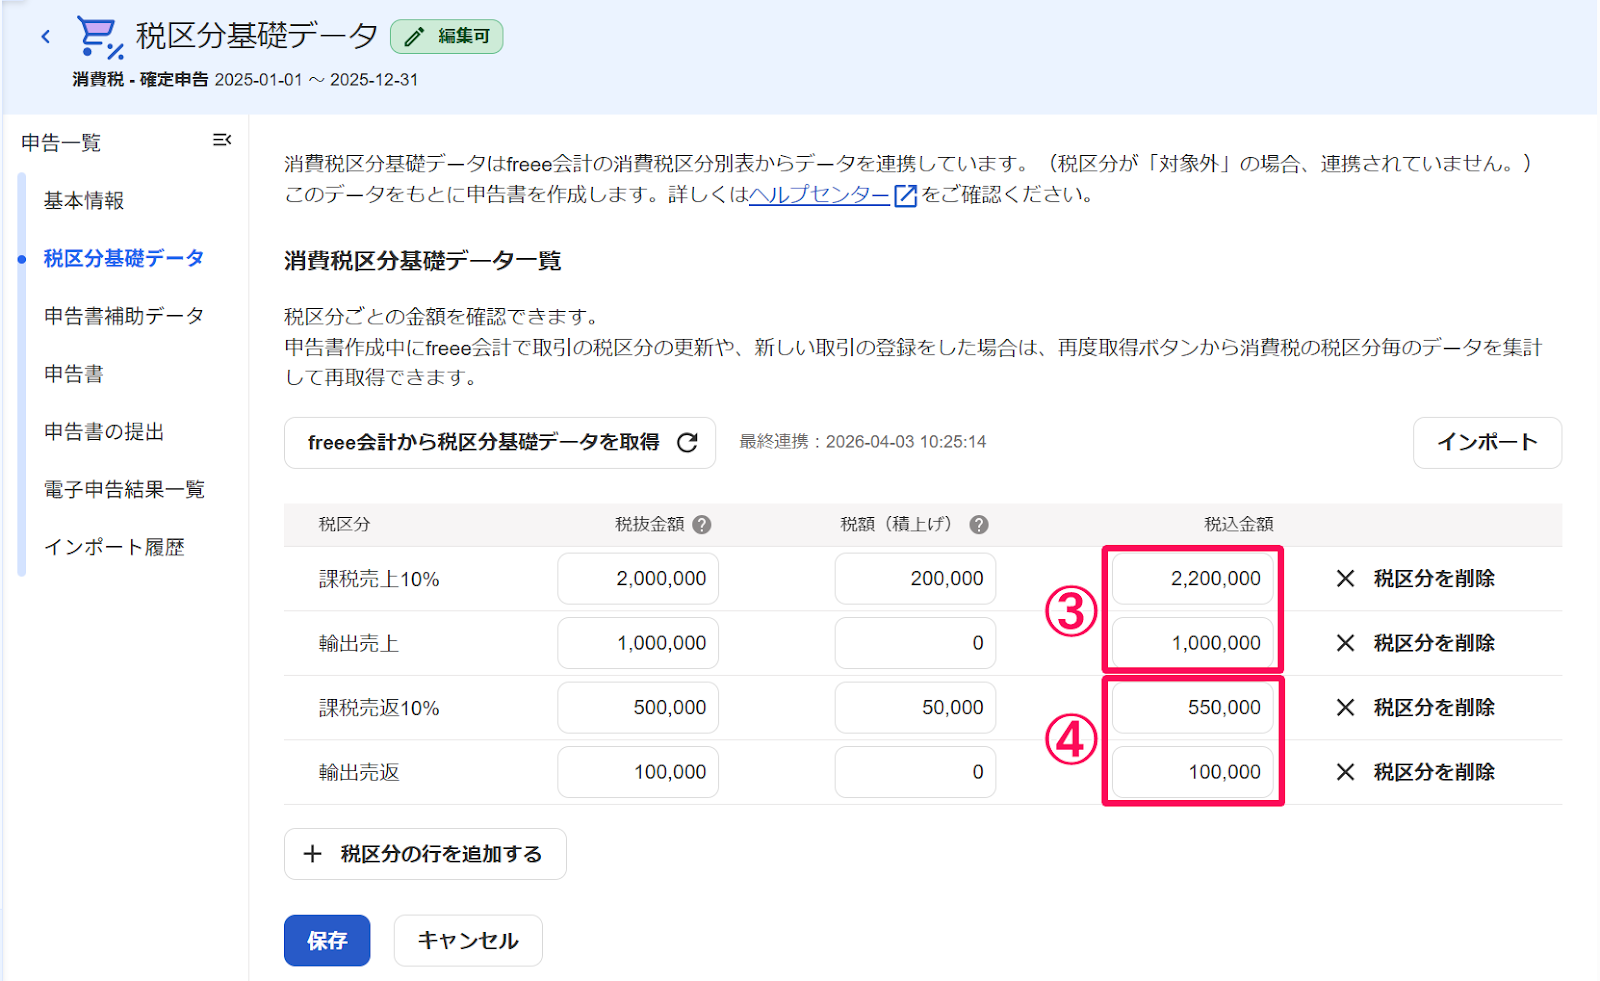The height and width of the screenshot is (981, 1600).
Task: Open 申告書の提出 in the sidebar
Action: click(x=104, y=432)
